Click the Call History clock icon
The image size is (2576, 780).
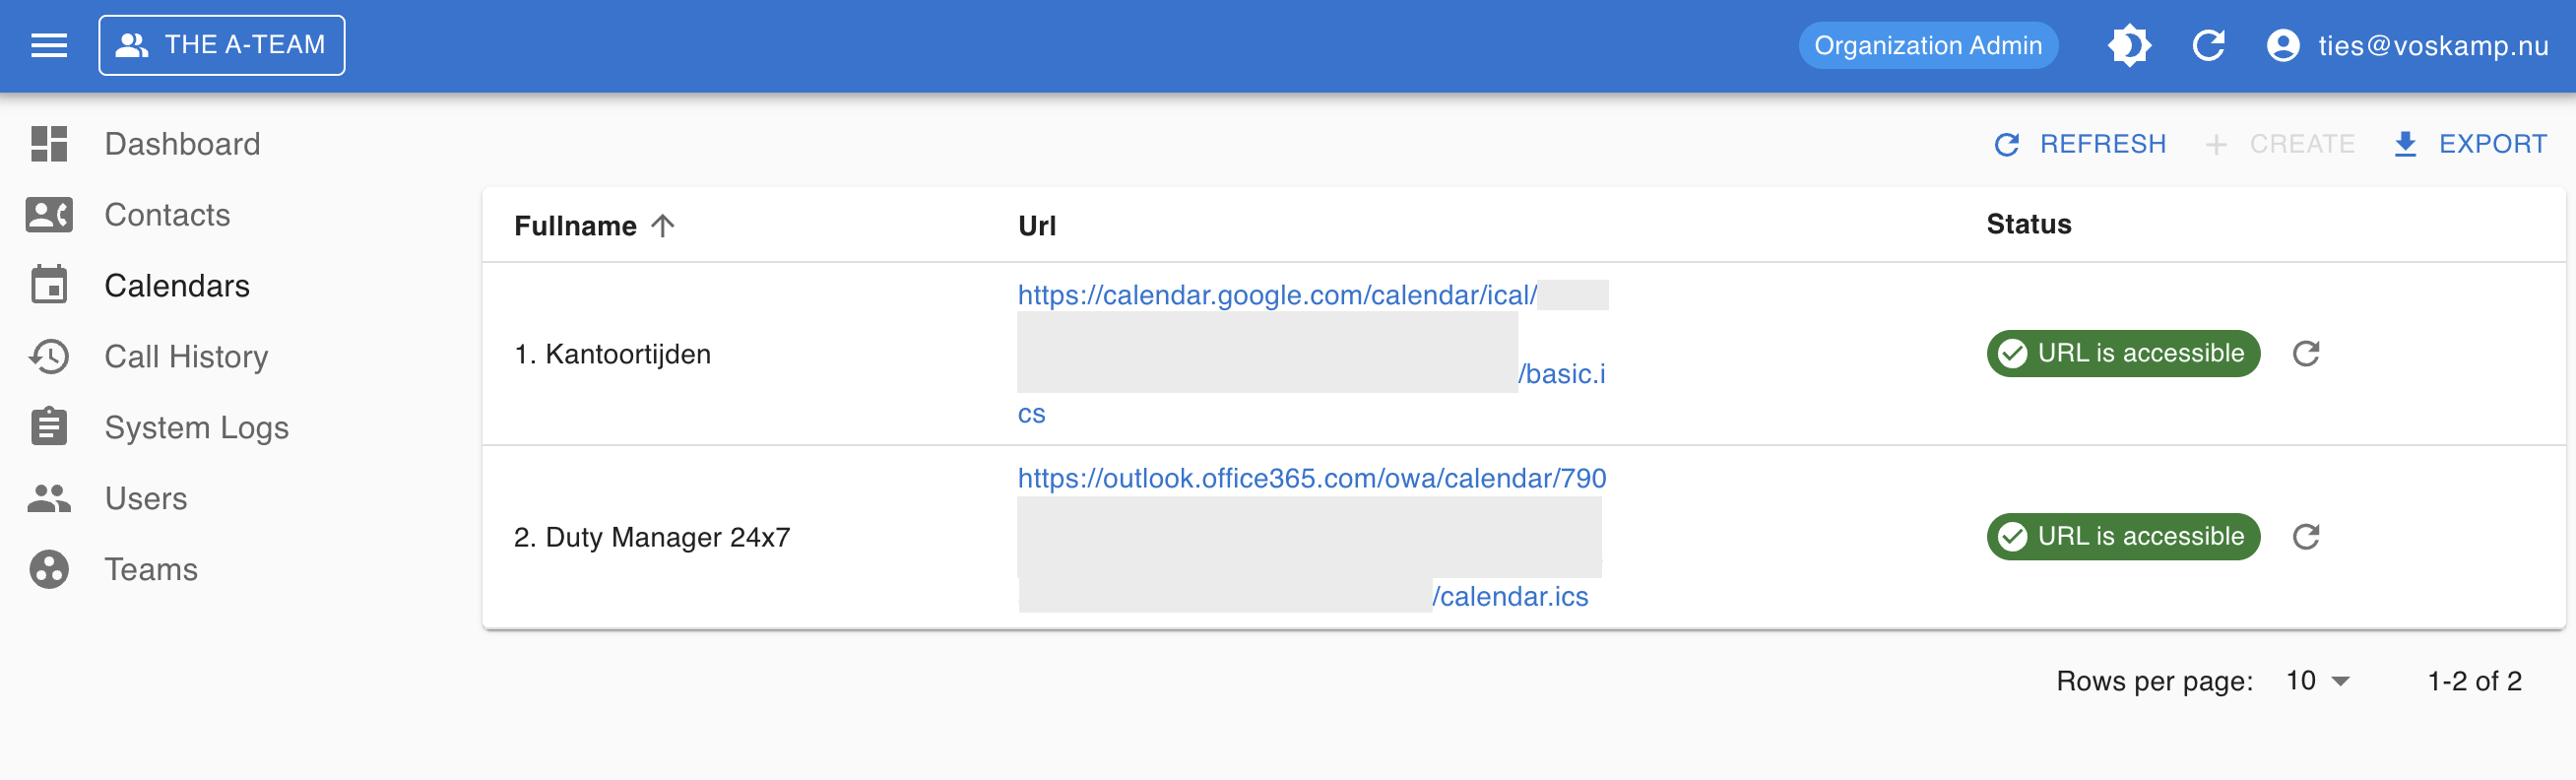tap(49, 357)
